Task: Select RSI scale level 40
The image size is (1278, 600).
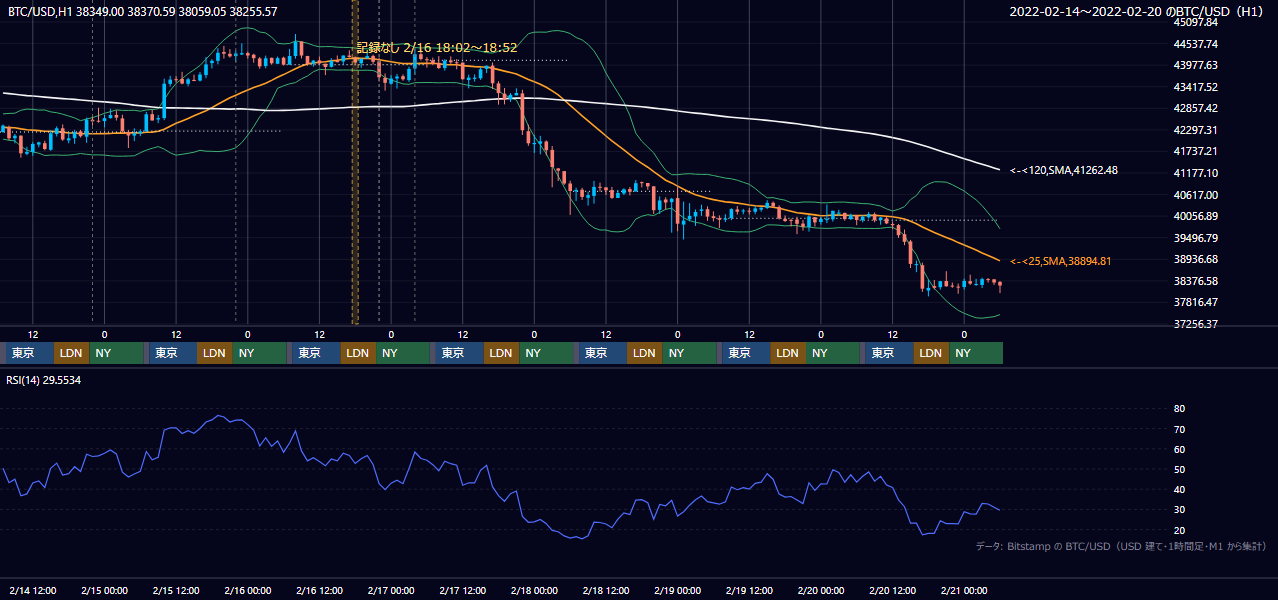Action: 1179,489
